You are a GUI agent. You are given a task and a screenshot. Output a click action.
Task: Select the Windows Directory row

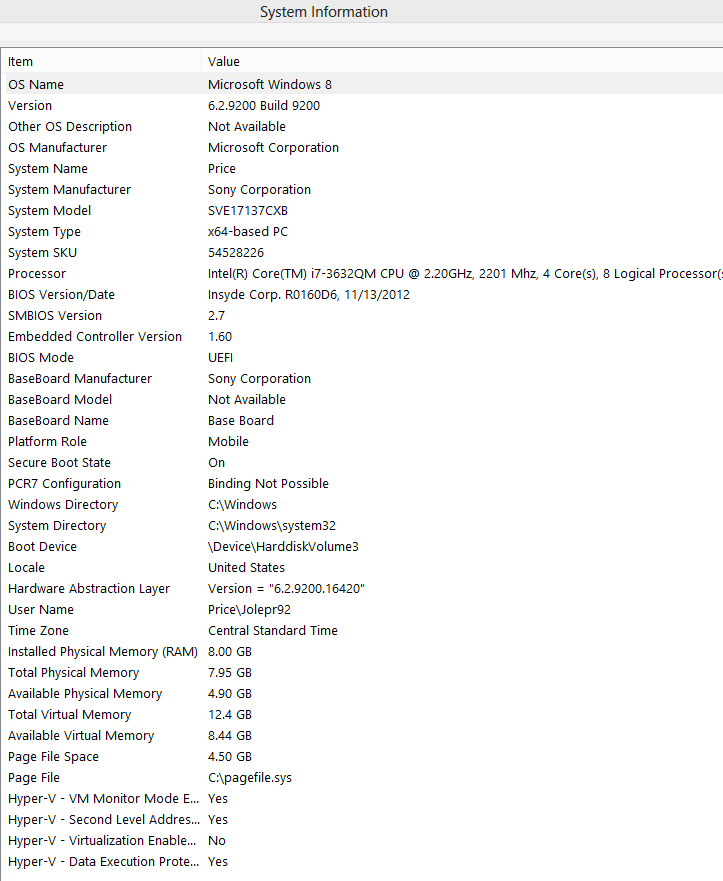pyautogui.click(x=63, y=505)
